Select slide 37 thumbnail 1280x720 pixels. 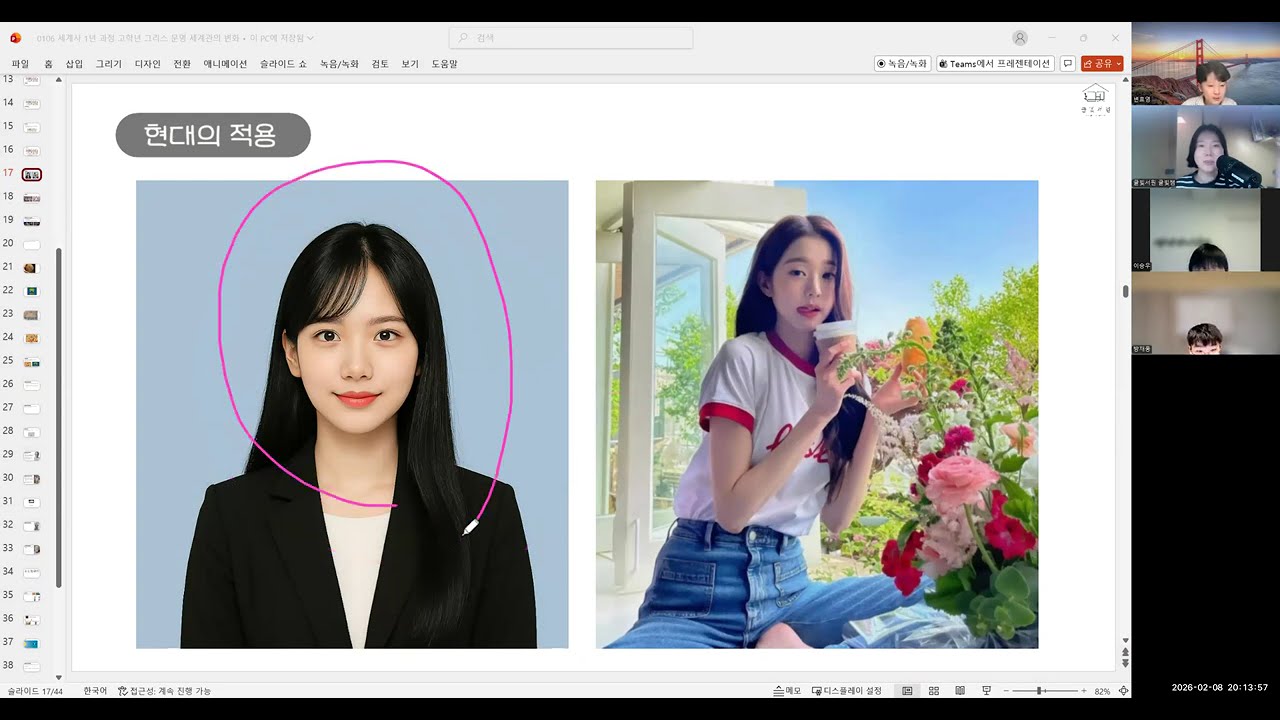point(32,642)
